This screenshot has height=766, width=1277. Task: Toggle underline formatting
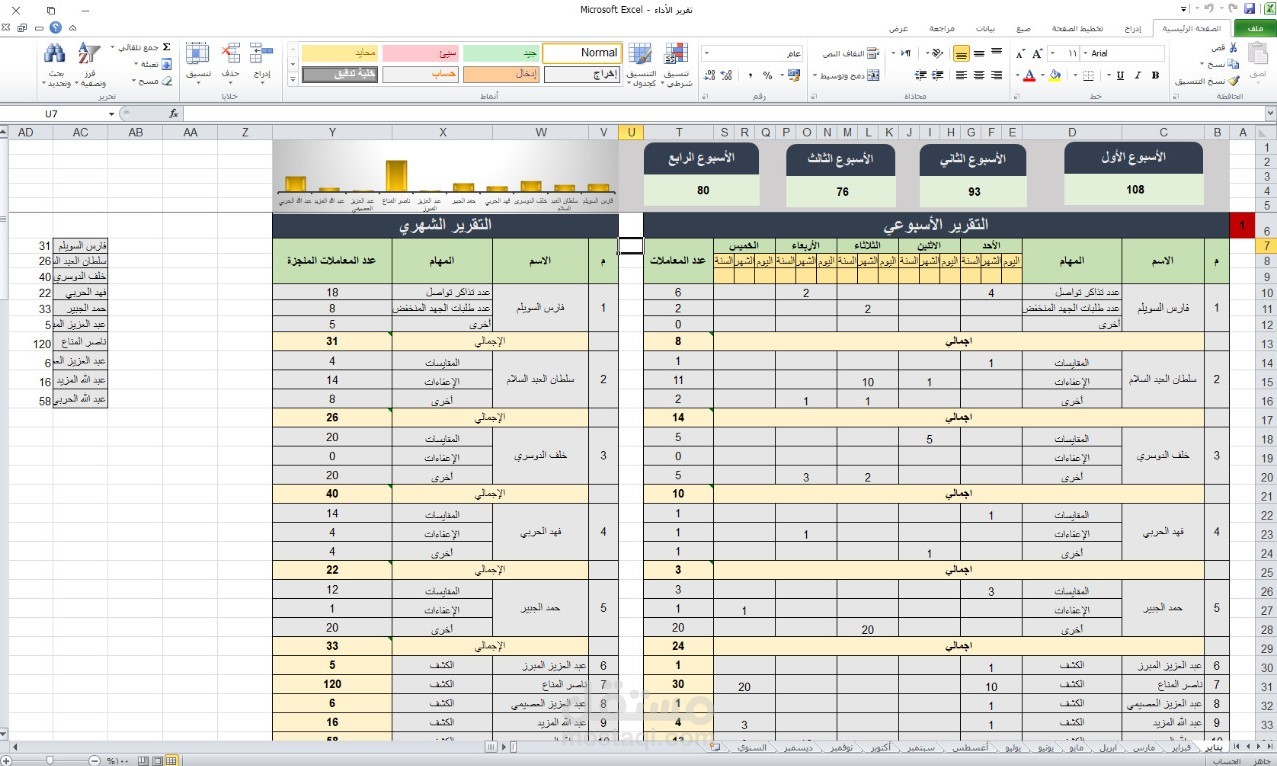pos(1119,74)
